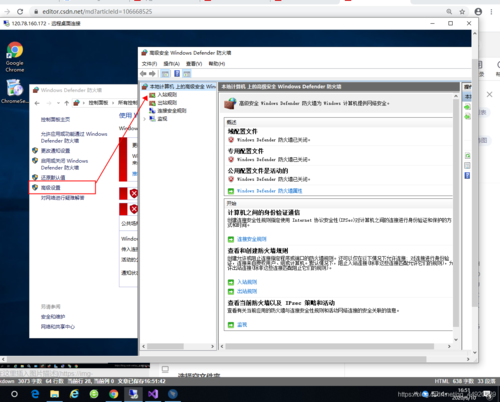
Task: Select root node 本地计算机上的高级安全
Action: coord(182,87)
